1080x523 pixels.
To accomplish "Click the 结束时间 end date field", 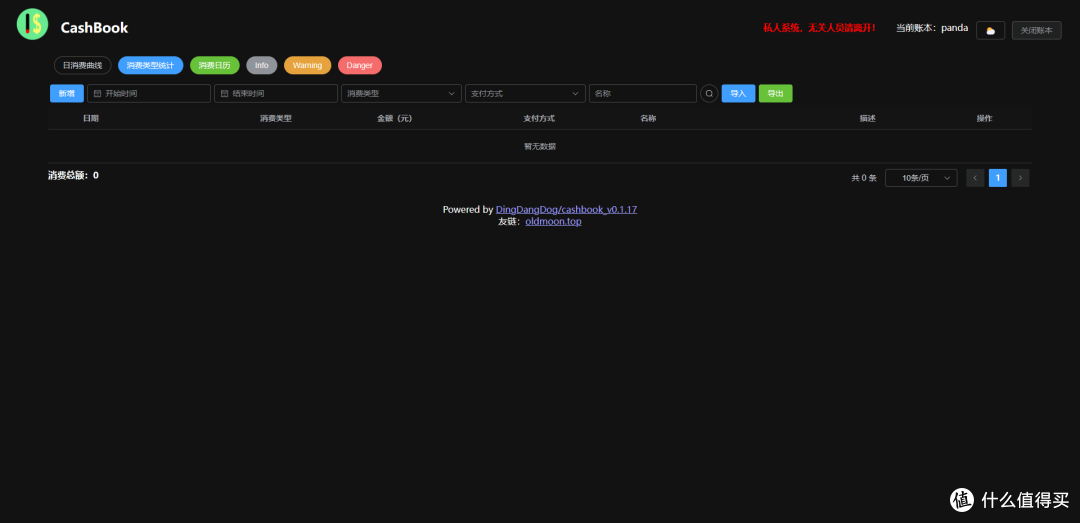I will 276,93.
